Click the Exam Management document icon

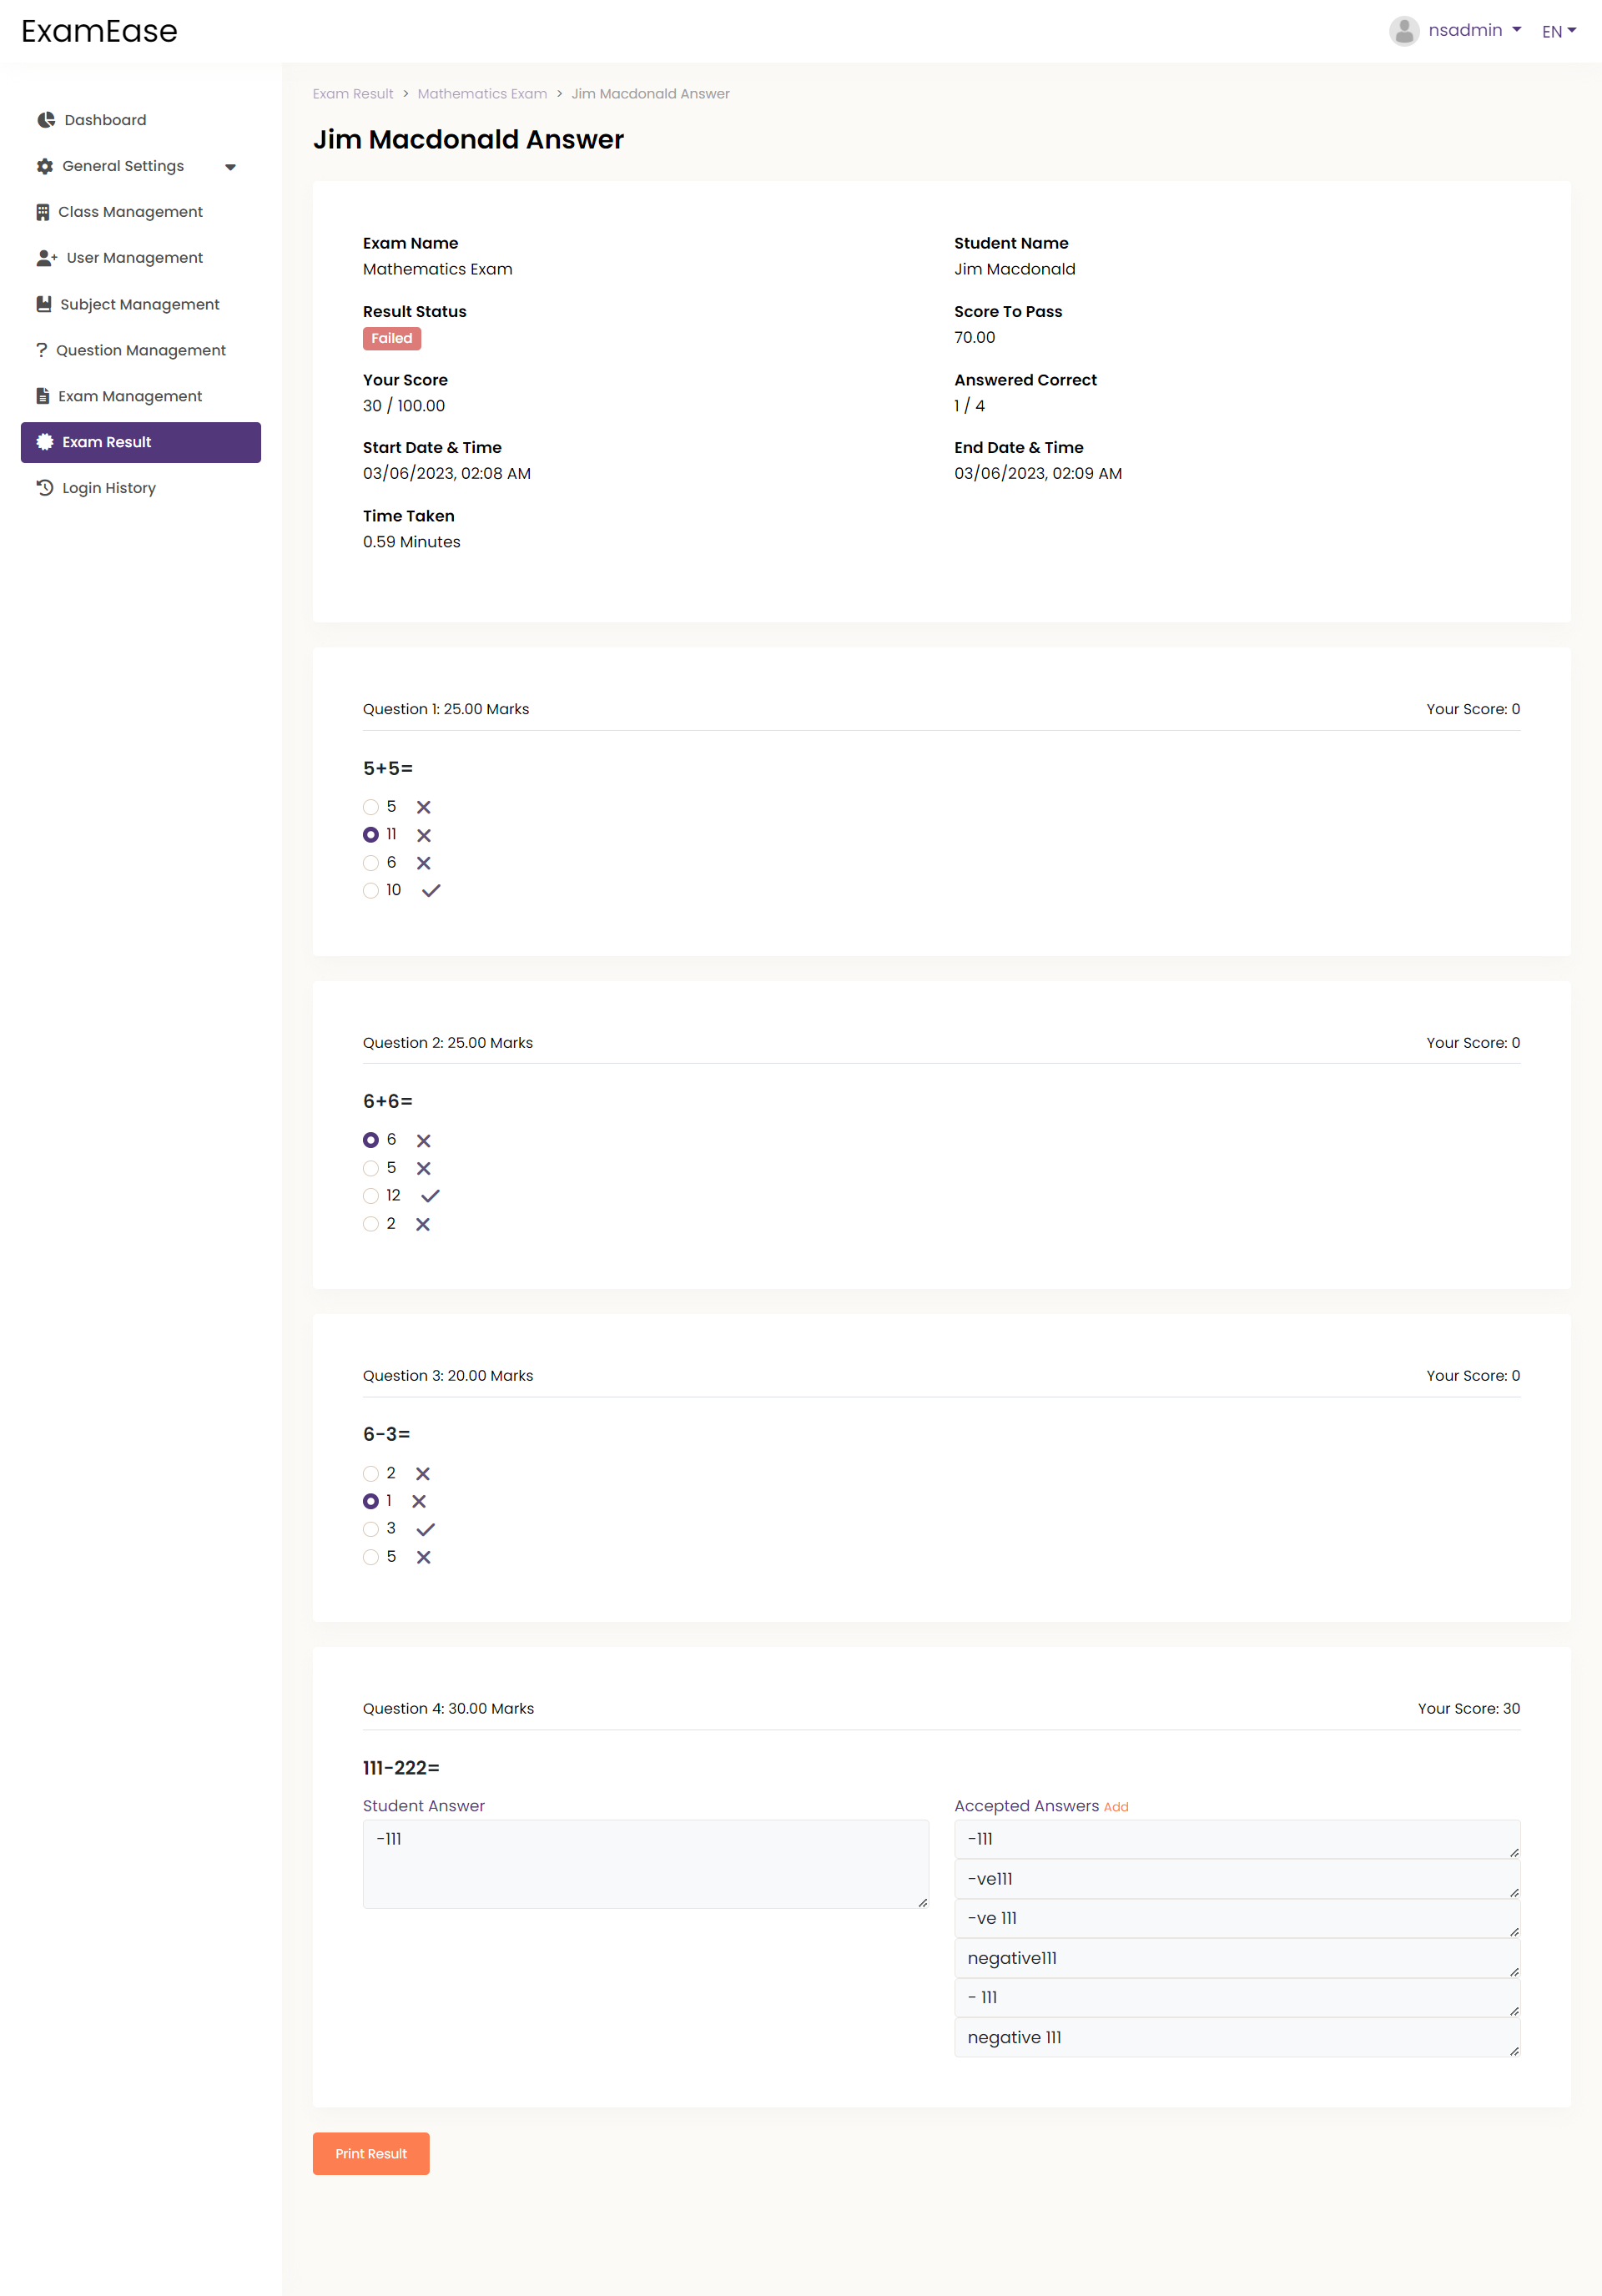click(x=43, y=396)
